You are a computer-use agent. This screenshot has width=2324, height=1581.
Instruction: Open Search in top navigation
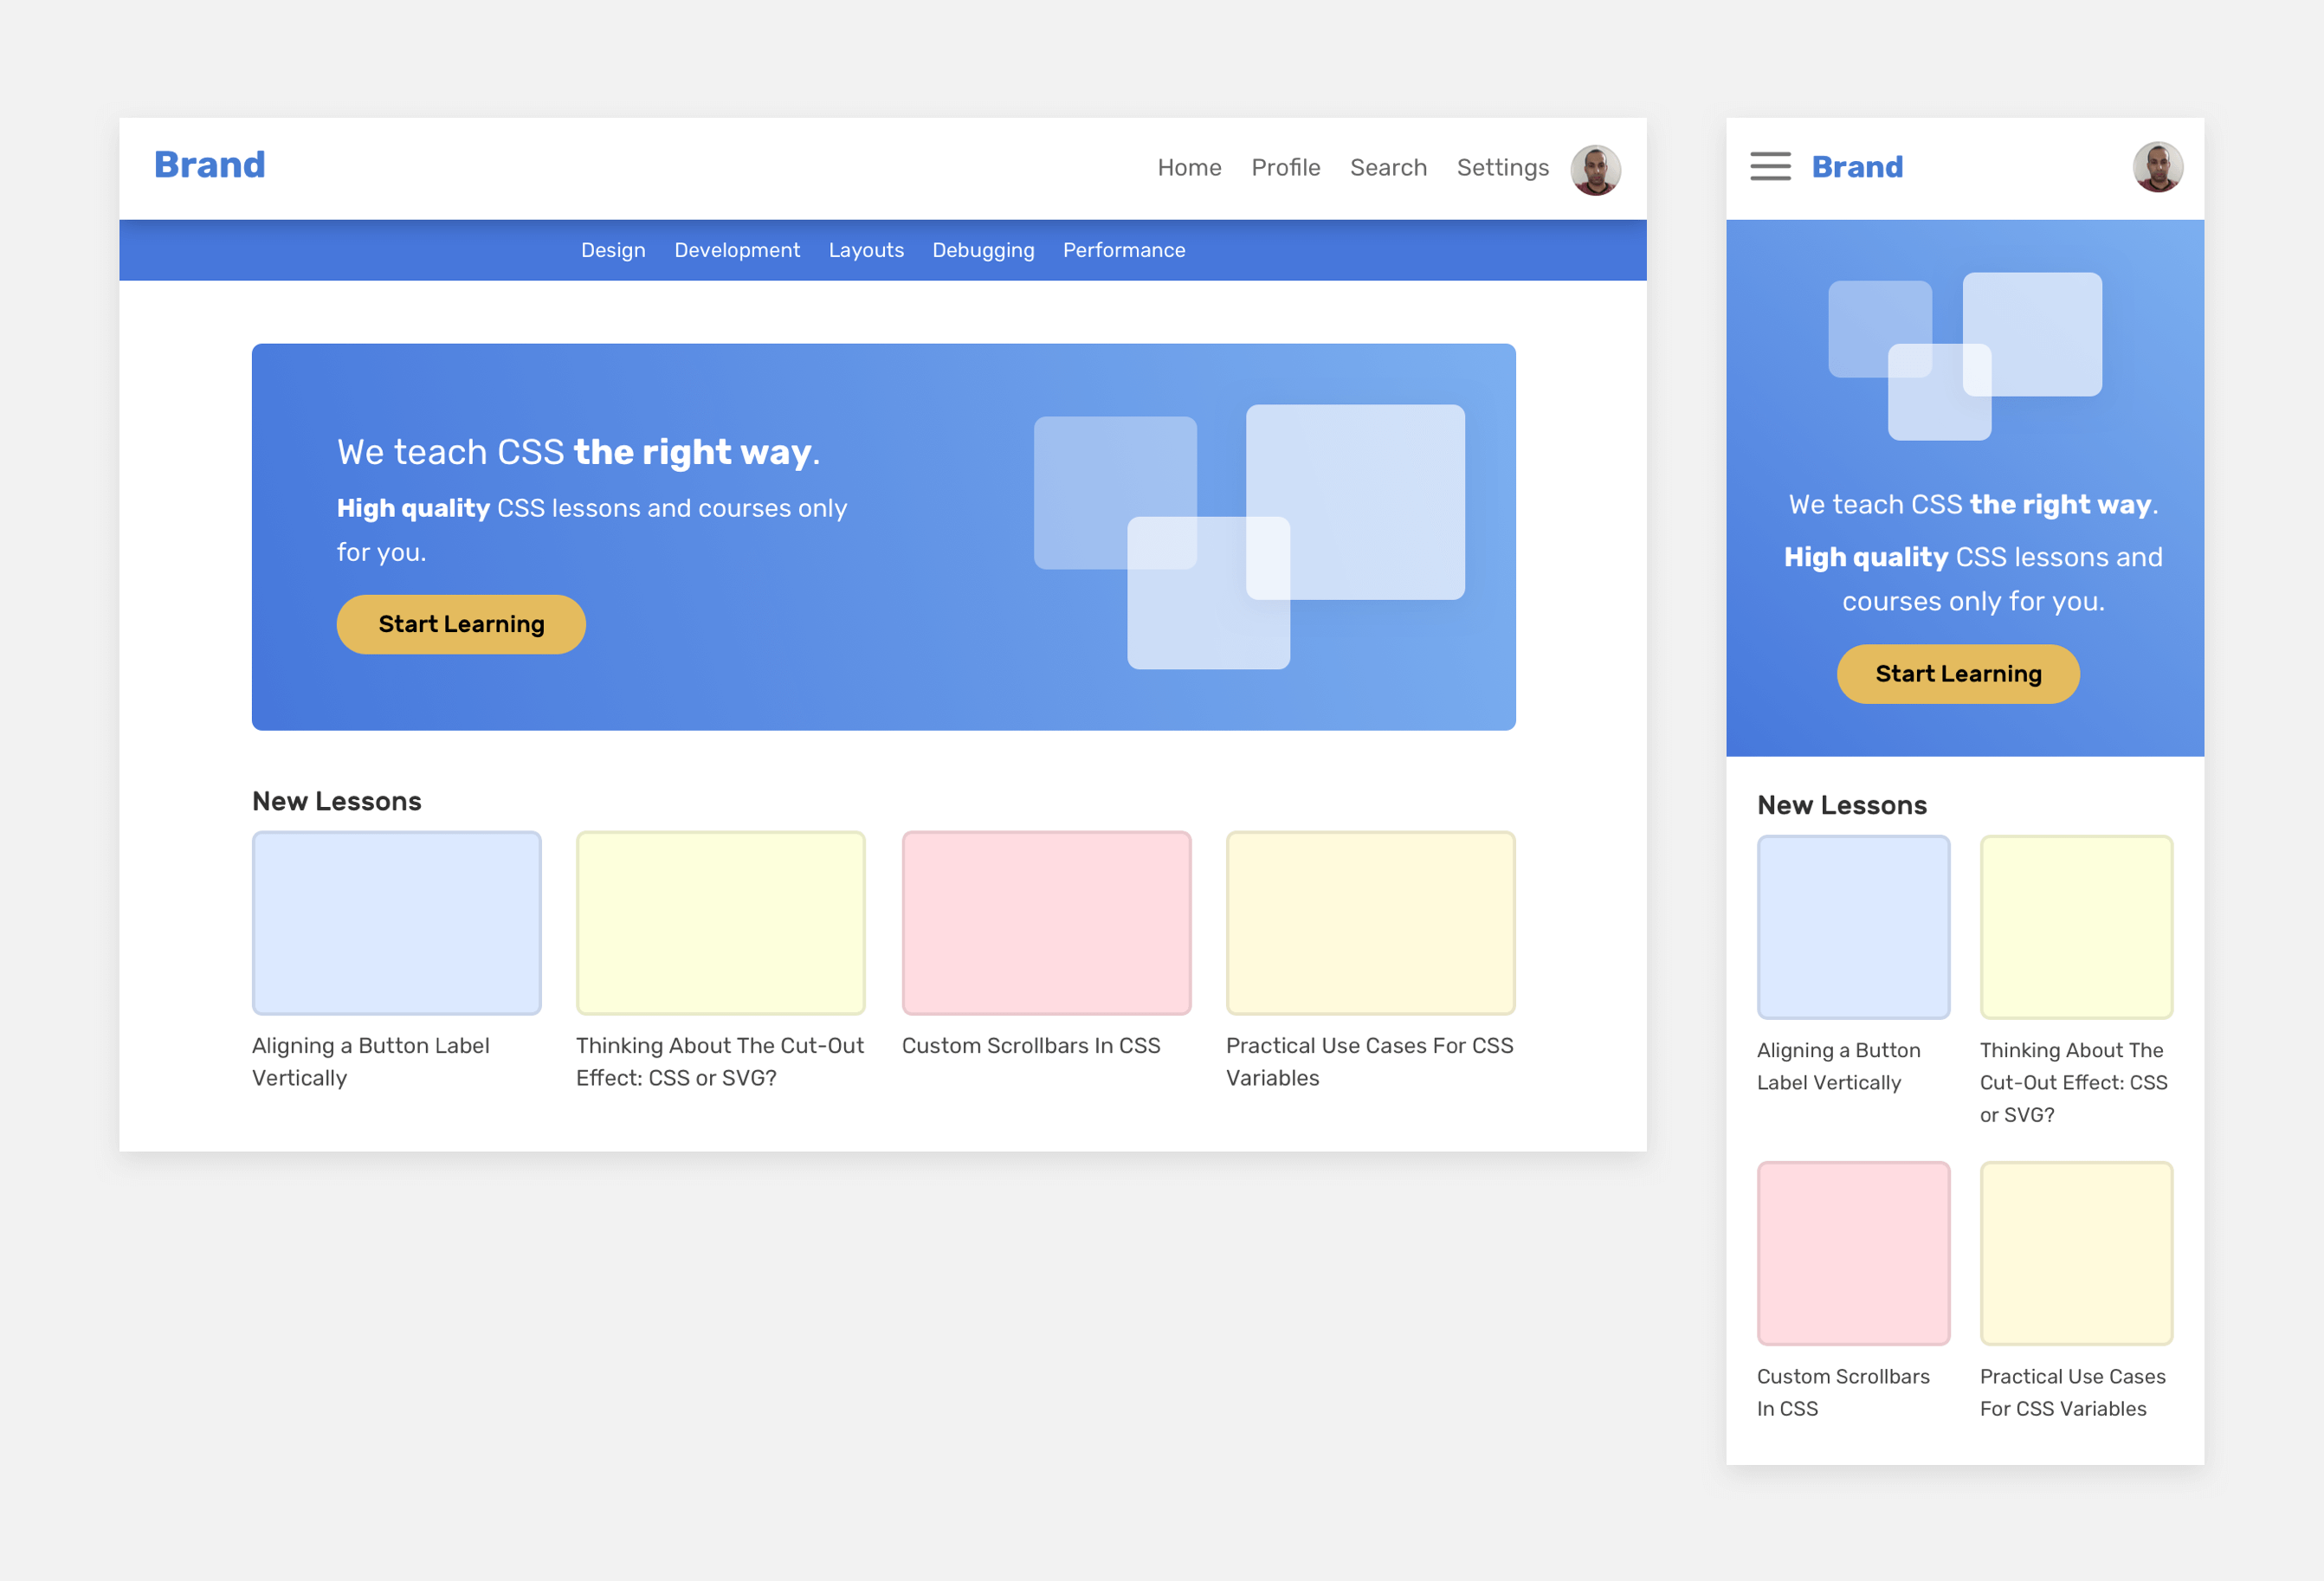pos(1388,168)
